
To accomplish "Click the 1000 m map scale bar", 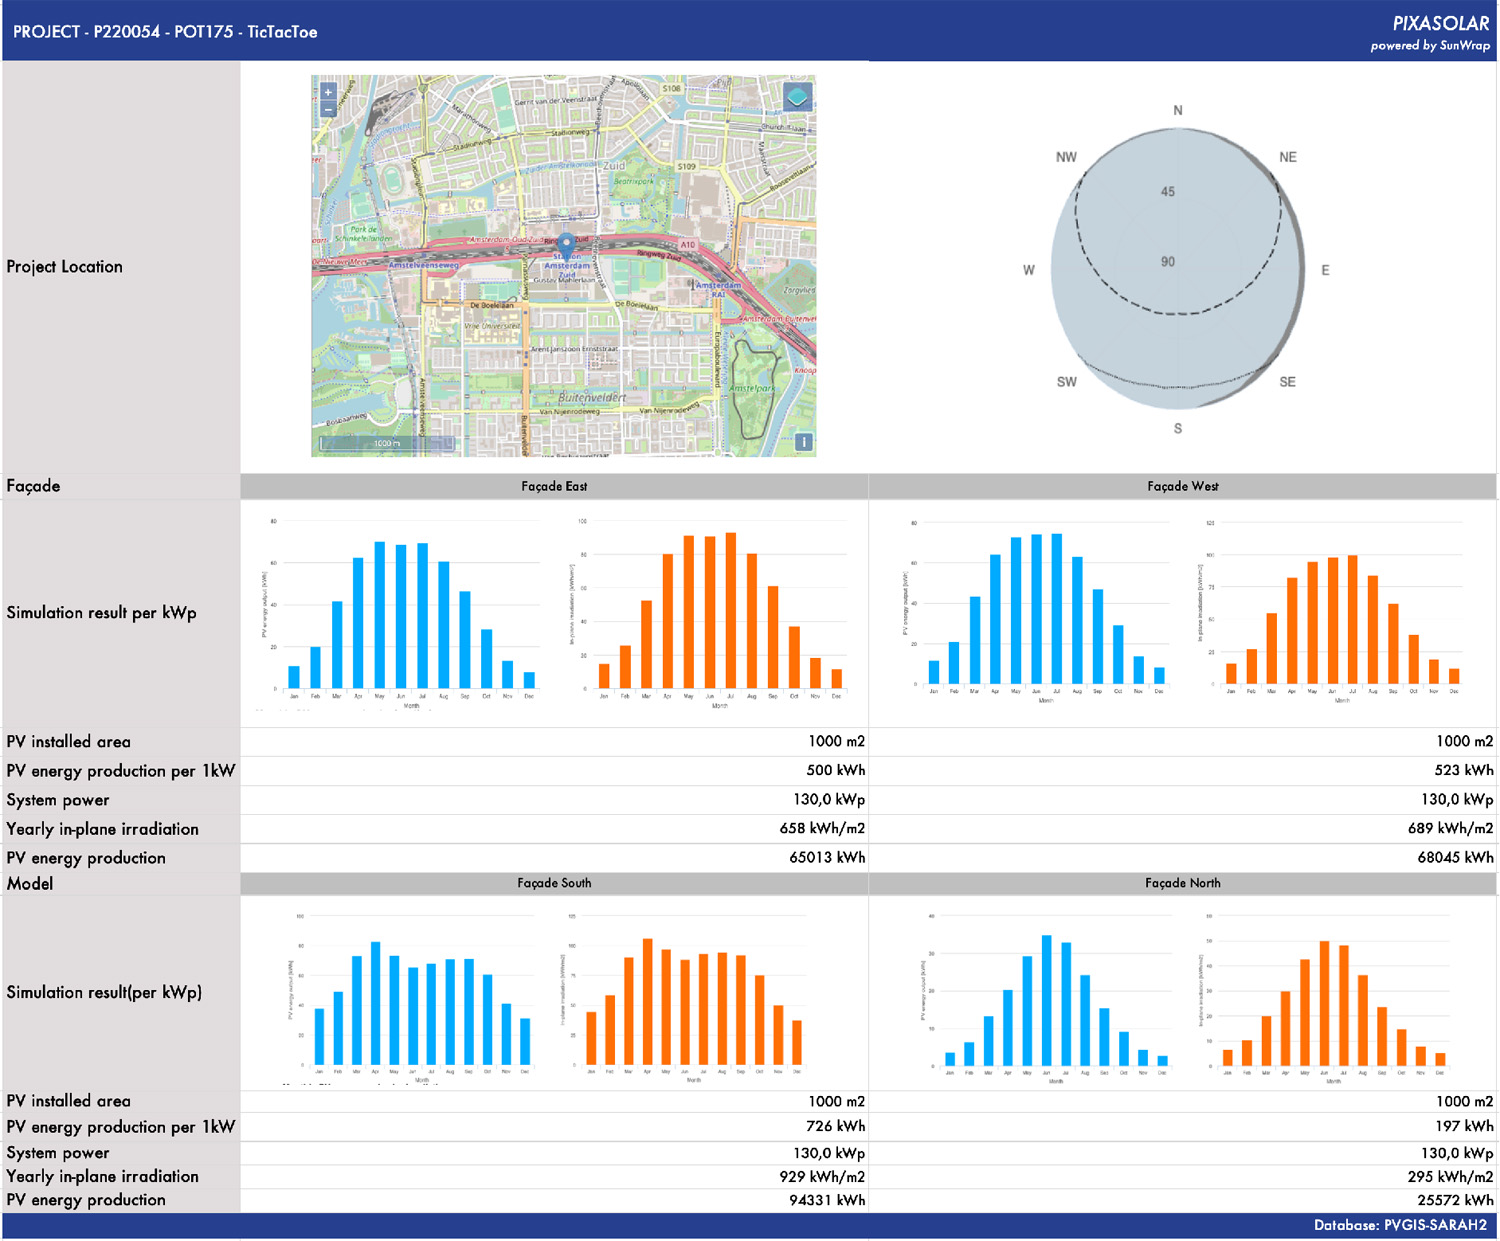I will point(386,443).
